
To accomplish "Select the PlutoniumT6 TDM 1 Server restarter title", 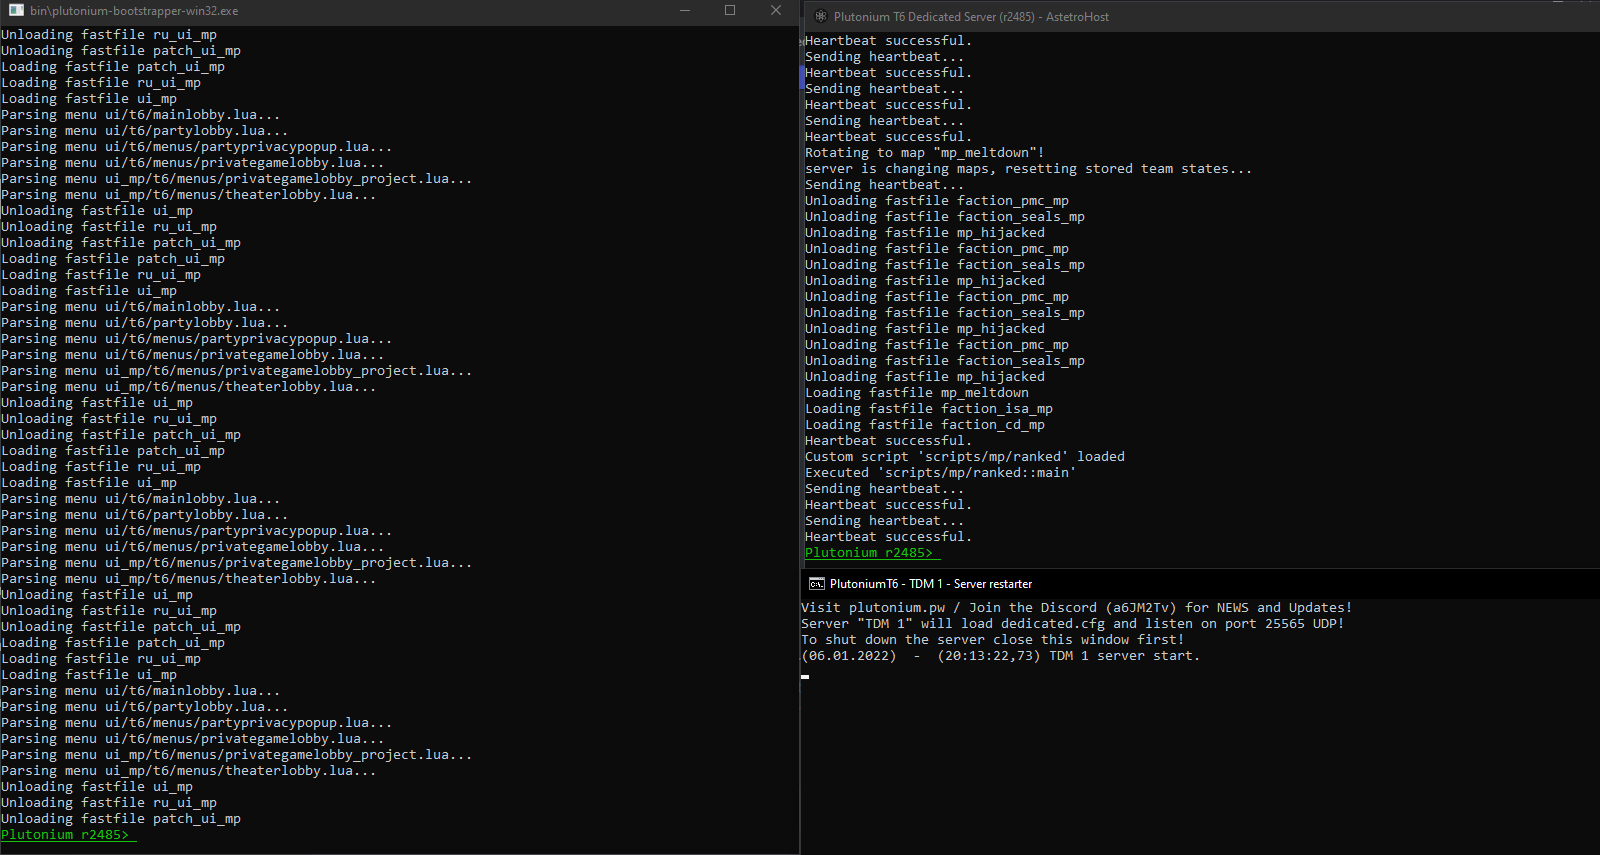I will pos(930,584).
